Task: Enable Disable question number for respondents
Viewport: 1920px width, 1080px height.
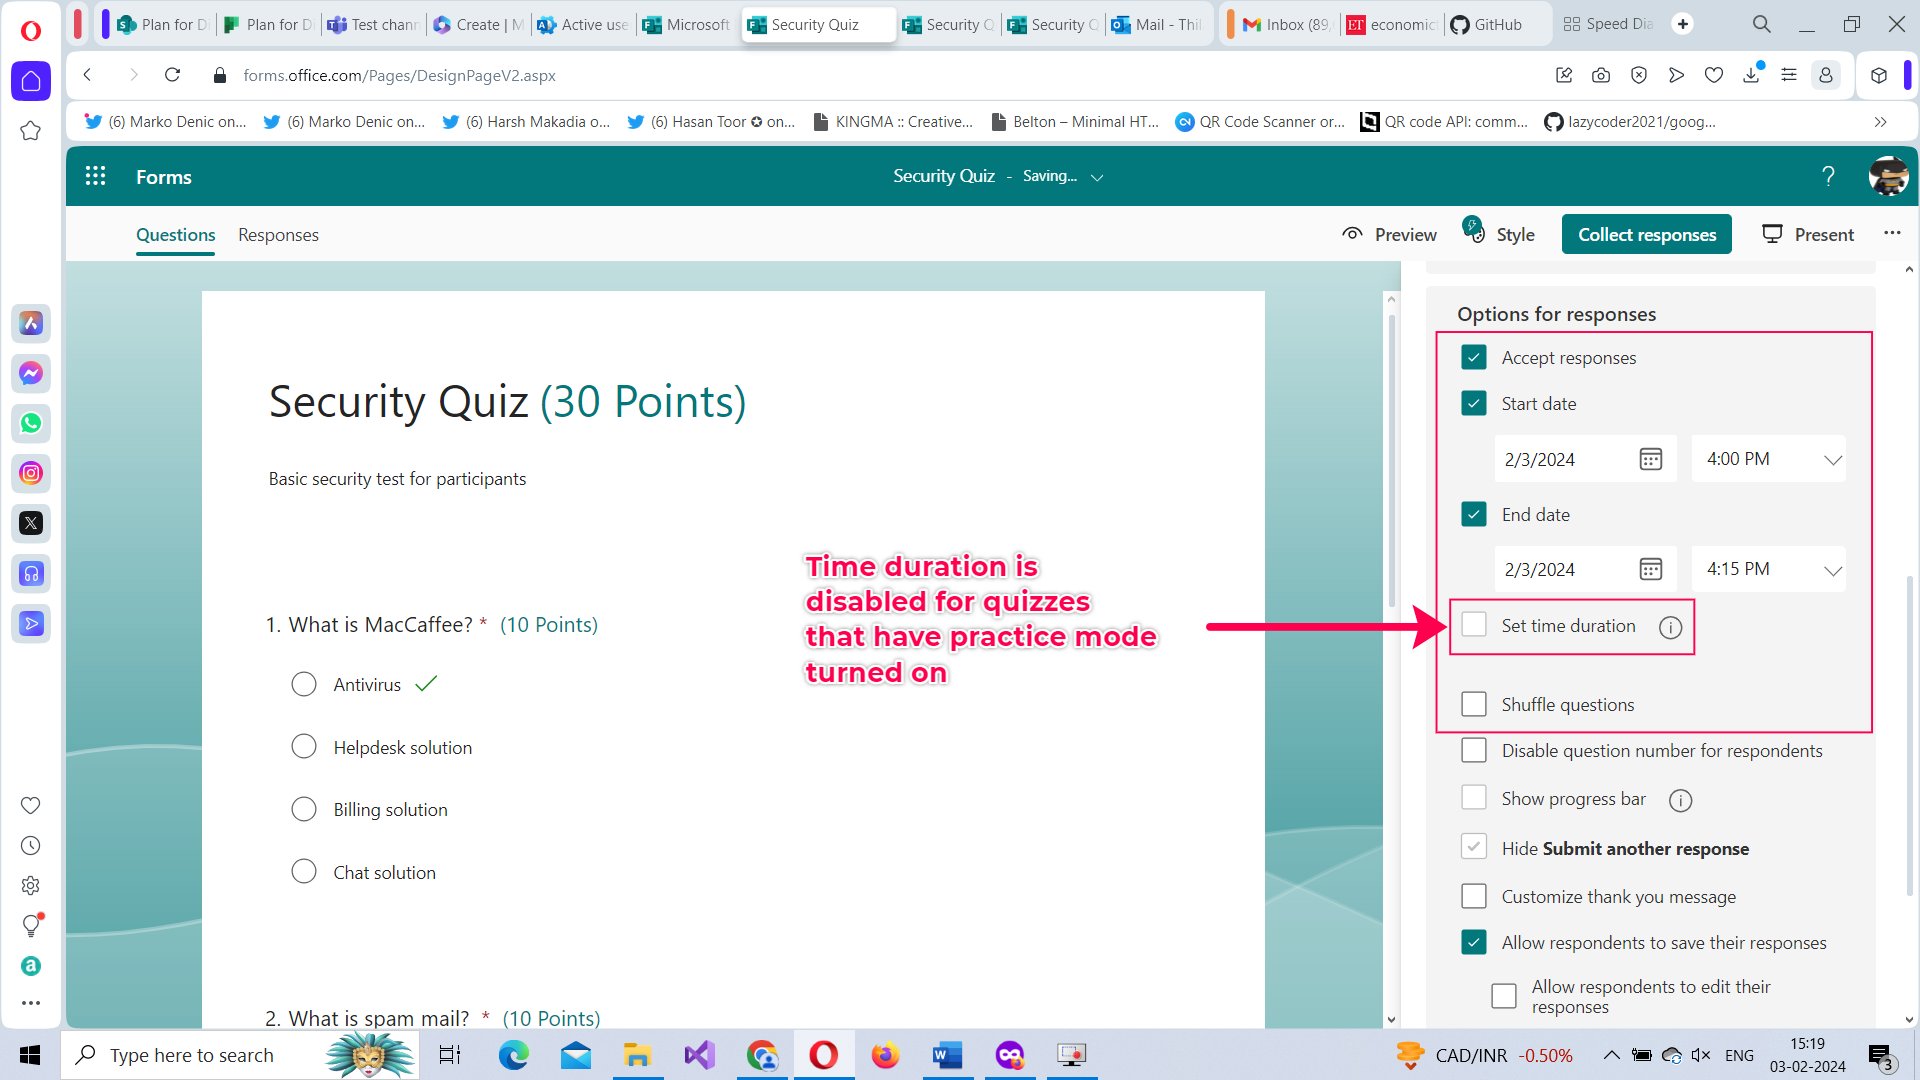Action: coord(1474,751)
